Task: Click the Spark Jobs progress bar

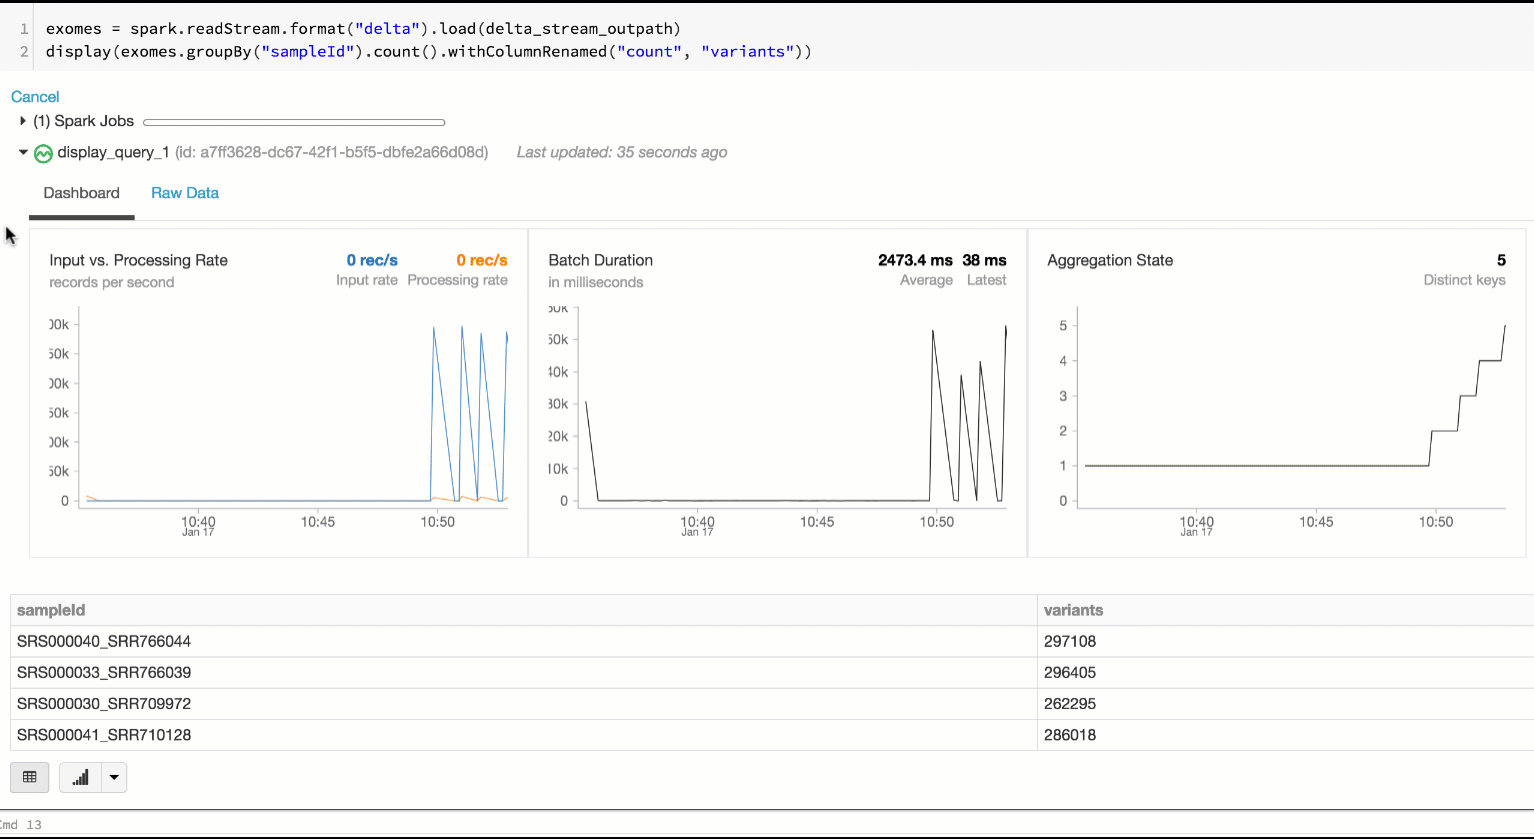Action: tap(294, 122)
